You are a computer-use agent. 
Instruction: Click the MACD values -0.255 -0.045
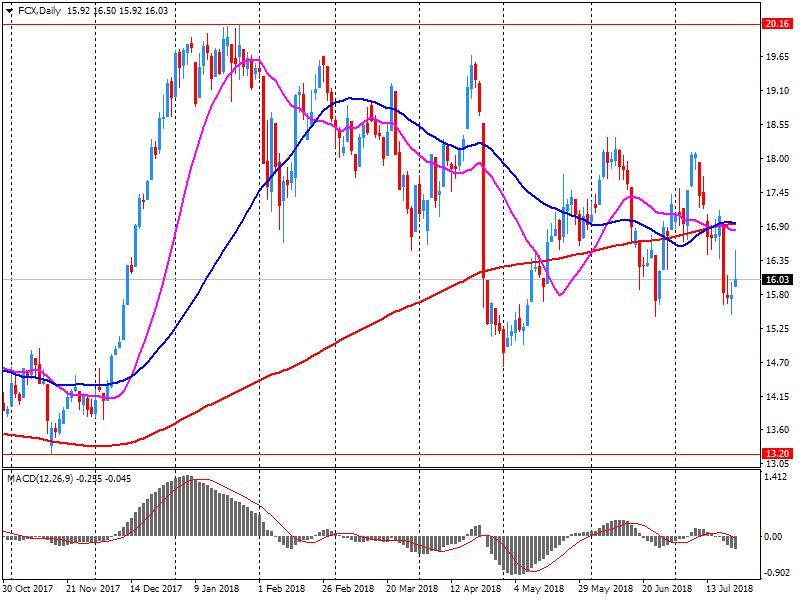click(104, 479)
